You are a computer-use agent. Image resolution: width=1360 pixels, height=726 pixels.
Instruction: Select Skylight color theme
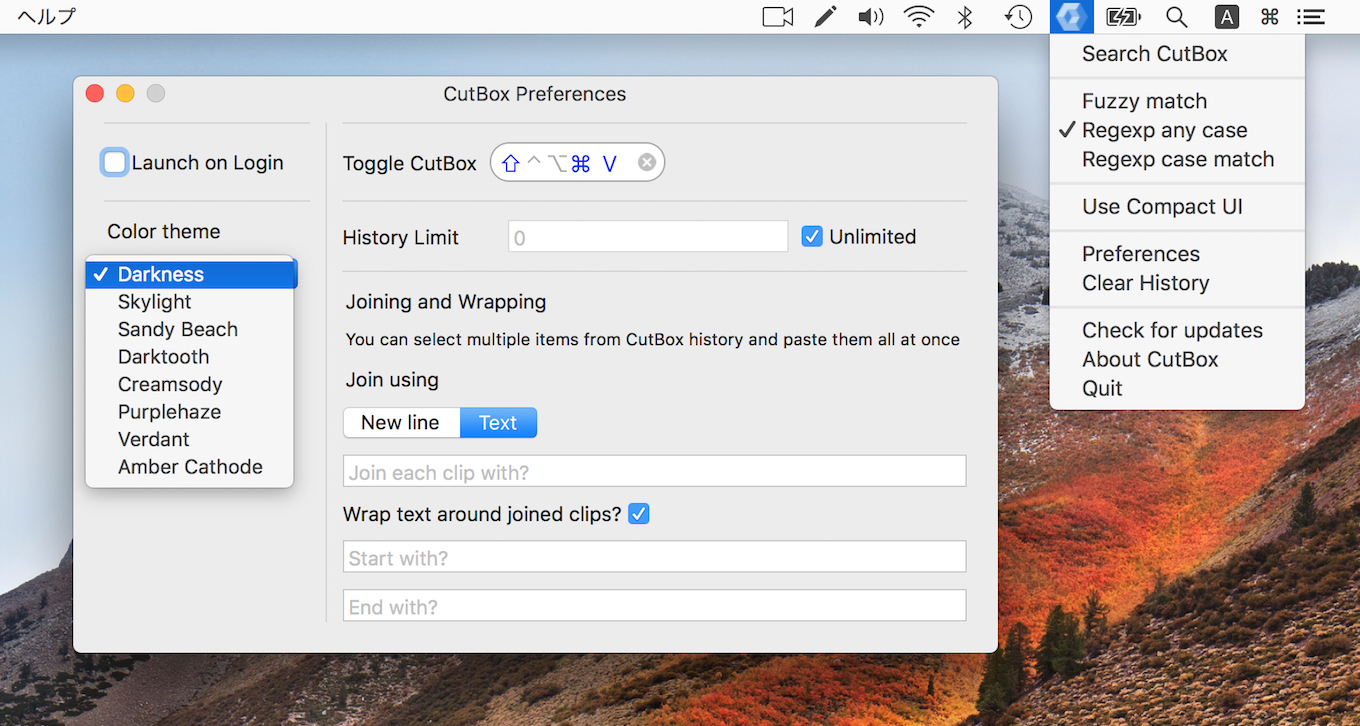[x=154, y=302]
